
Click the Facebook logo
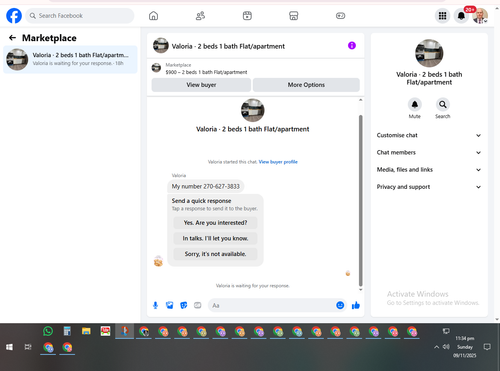tap(14, 16)
